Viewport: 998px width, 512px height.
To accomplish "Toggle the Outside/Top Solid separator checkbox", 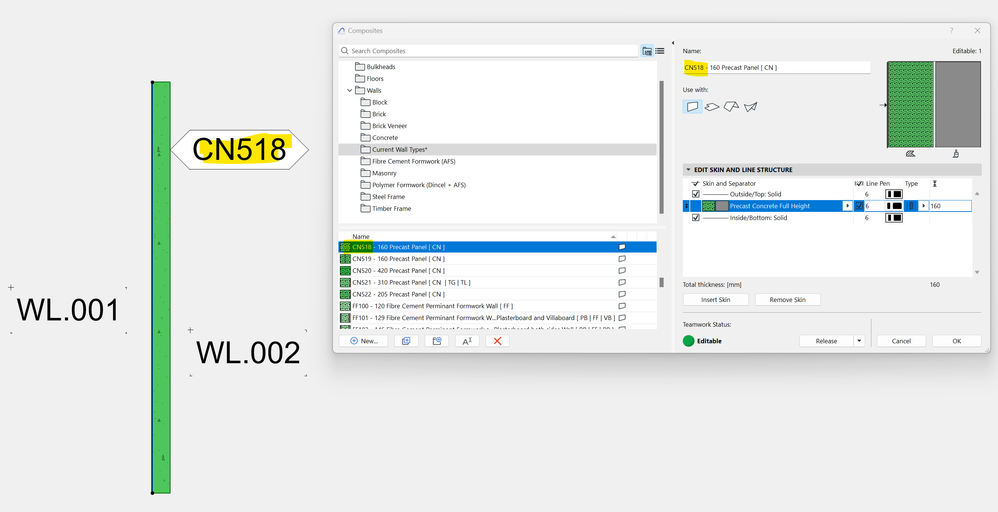I will [x=696, y=194].
